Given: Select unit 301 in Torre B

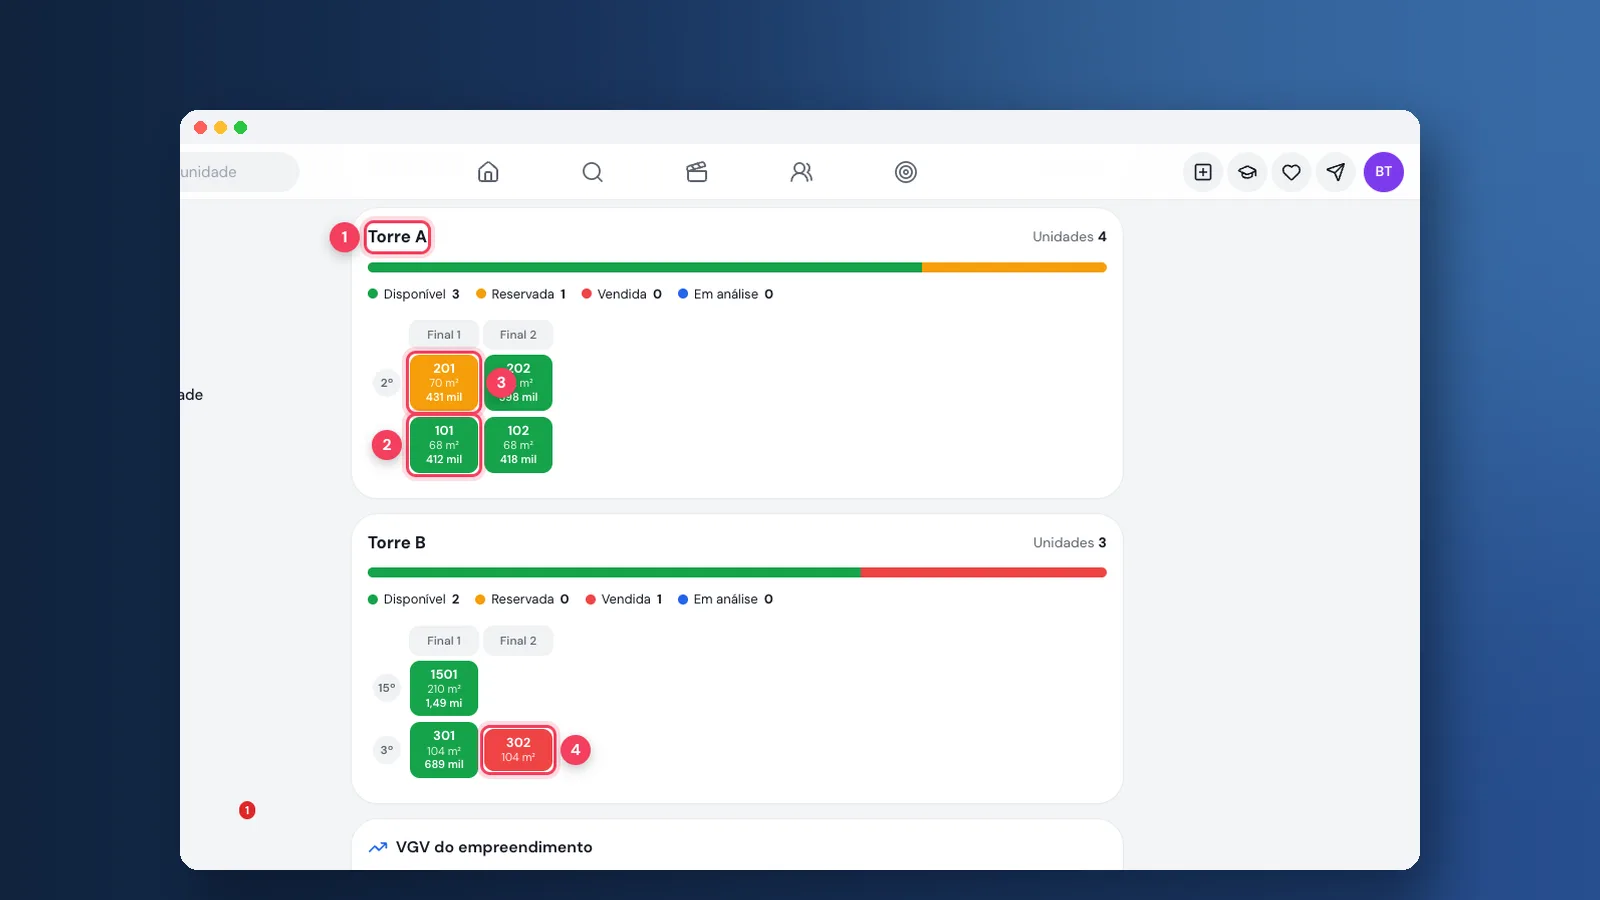Looking at the screenshot, I should (444, 750).
